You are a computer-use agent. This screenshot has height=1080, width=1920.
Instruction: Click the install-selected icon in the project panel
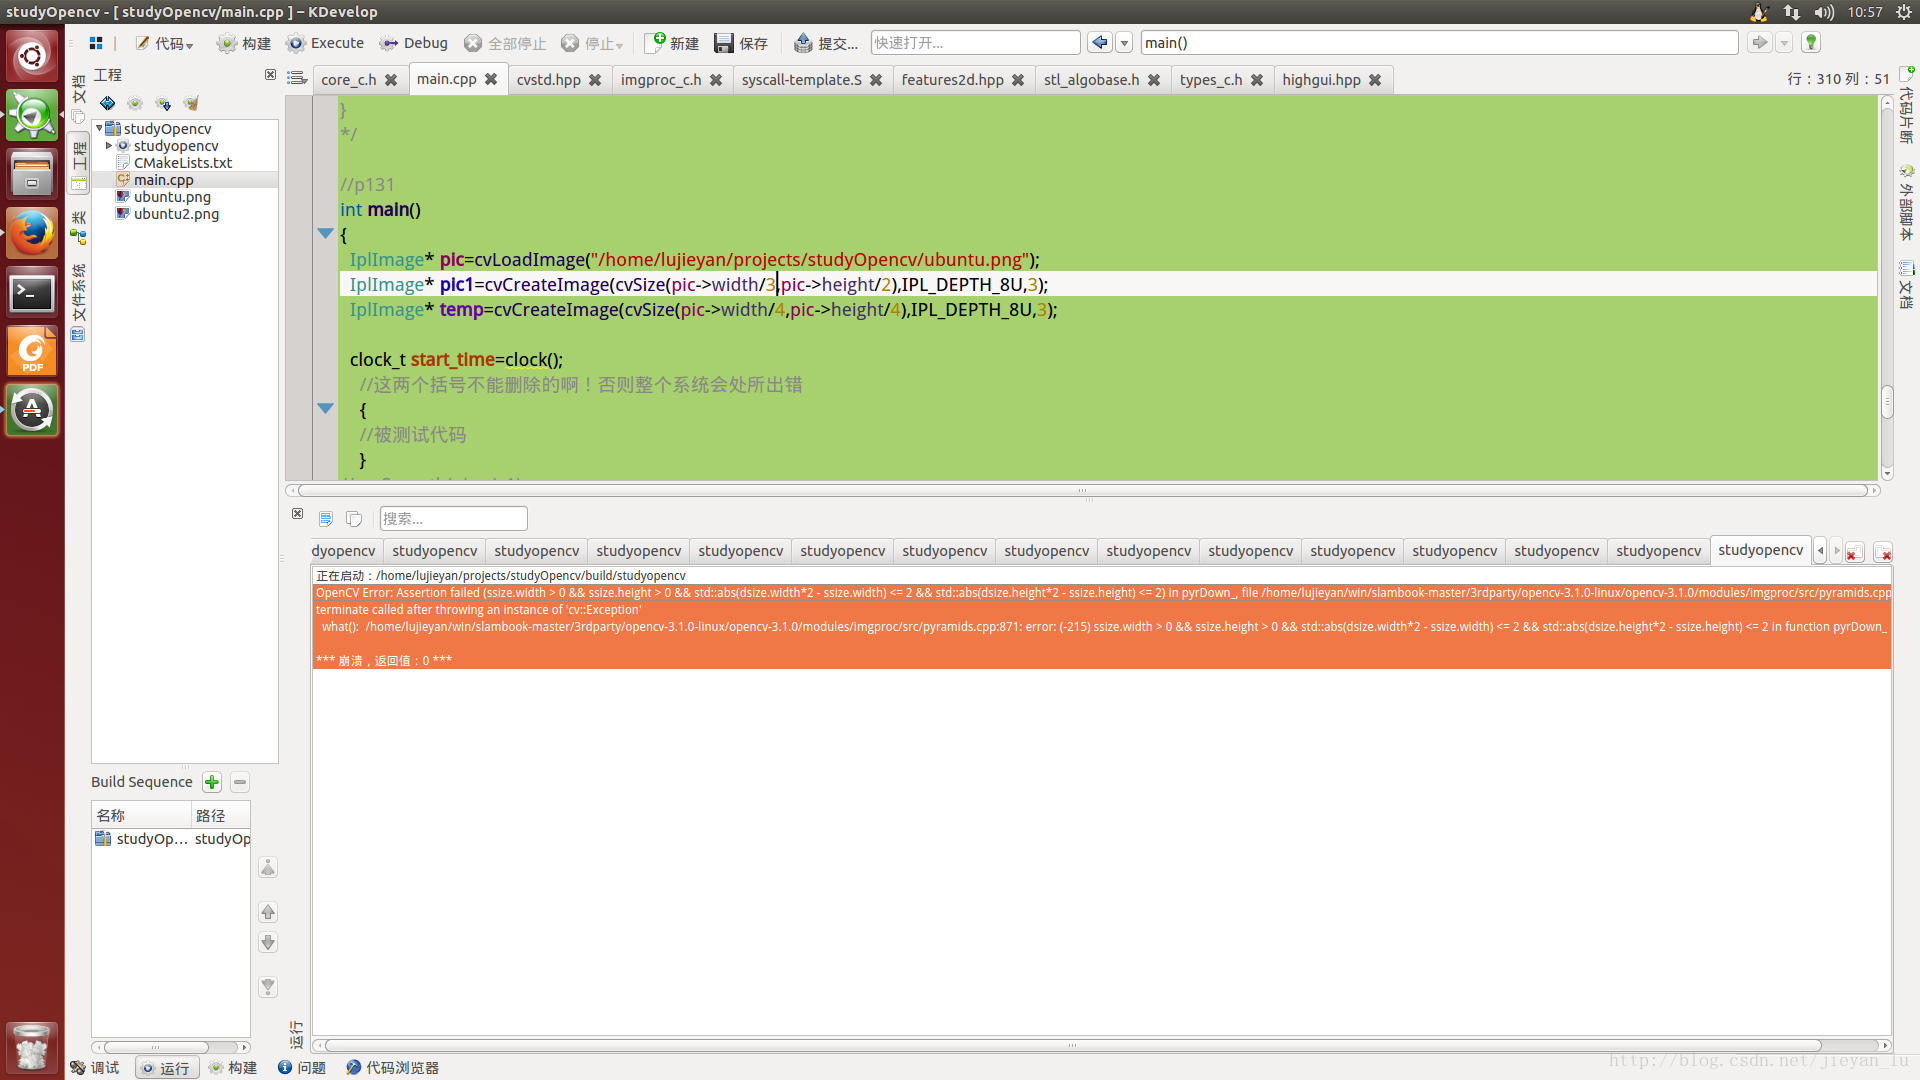tap(163, 103)
